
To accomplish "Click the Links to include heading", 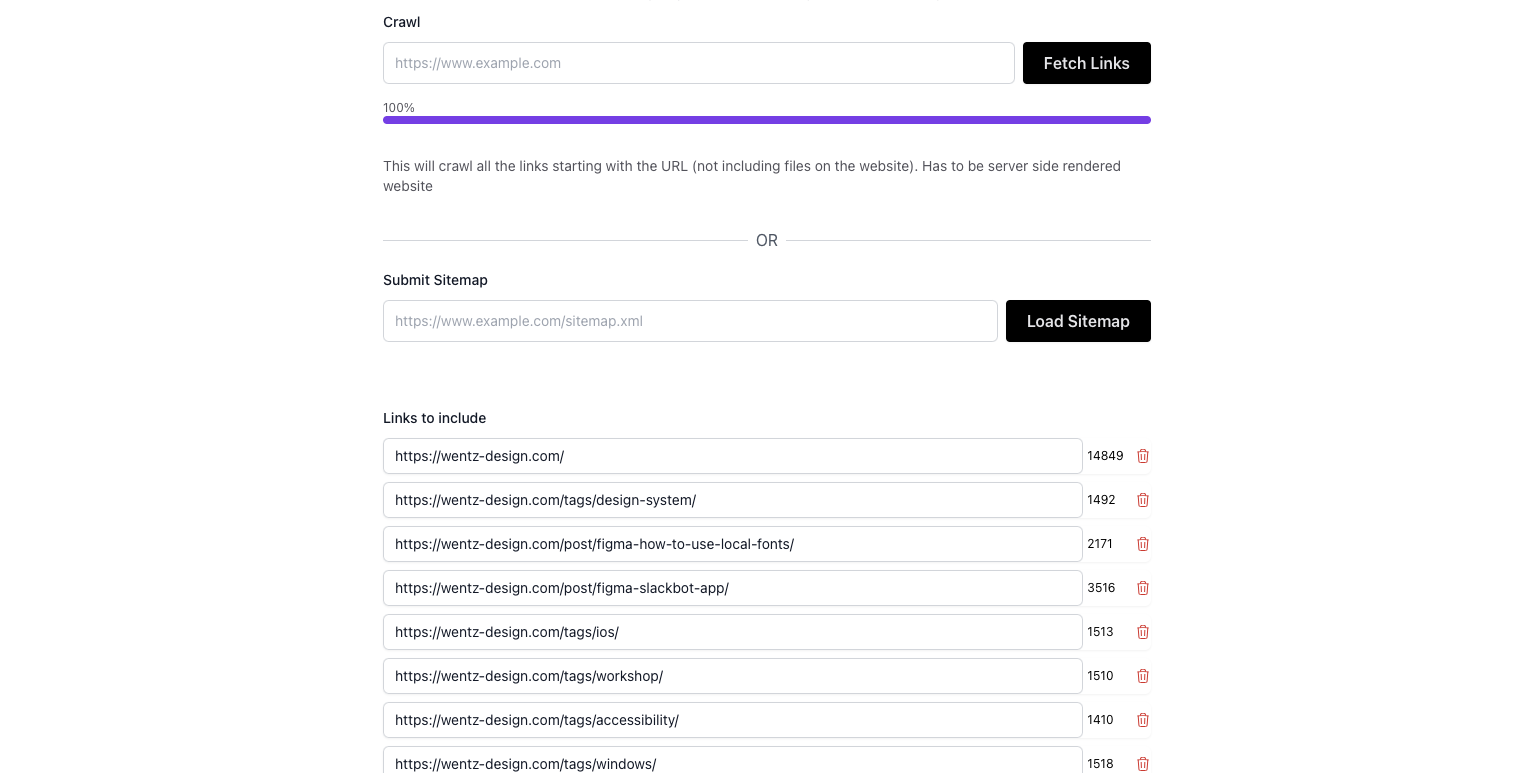I will tap(434, 418).
